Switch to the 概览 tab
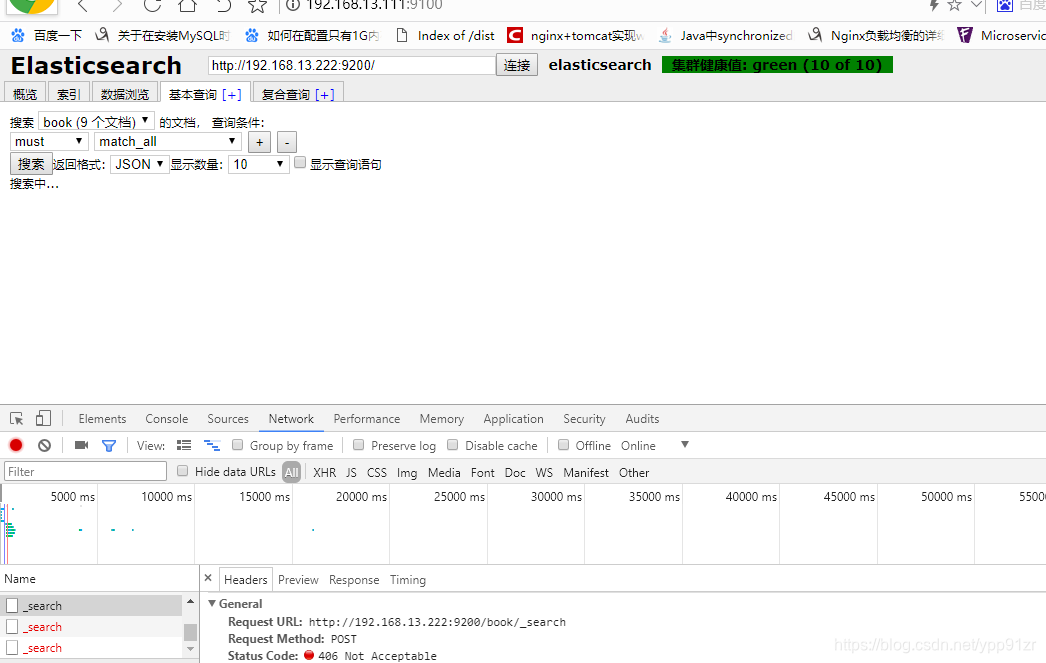 (25, 94)
